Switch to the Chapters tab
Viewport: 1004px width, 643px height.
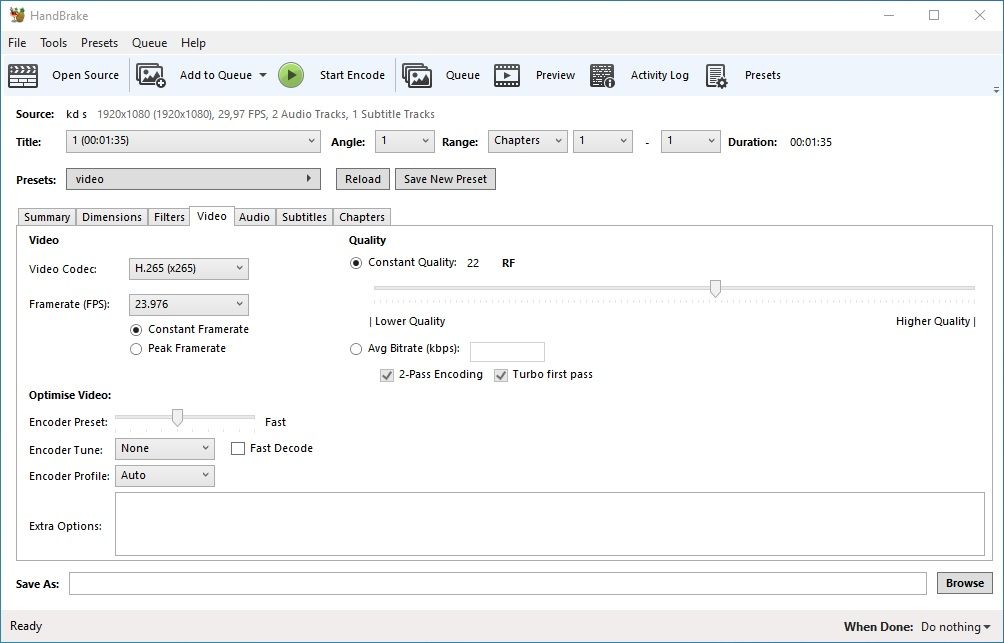(362, 217)
